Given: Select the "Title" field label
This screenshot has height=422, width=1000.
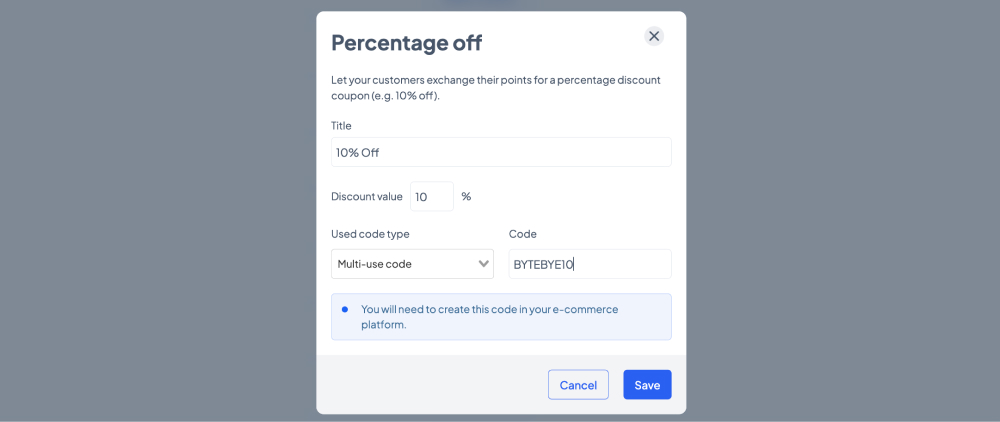Looking at the screenshot, I should 341,126.
